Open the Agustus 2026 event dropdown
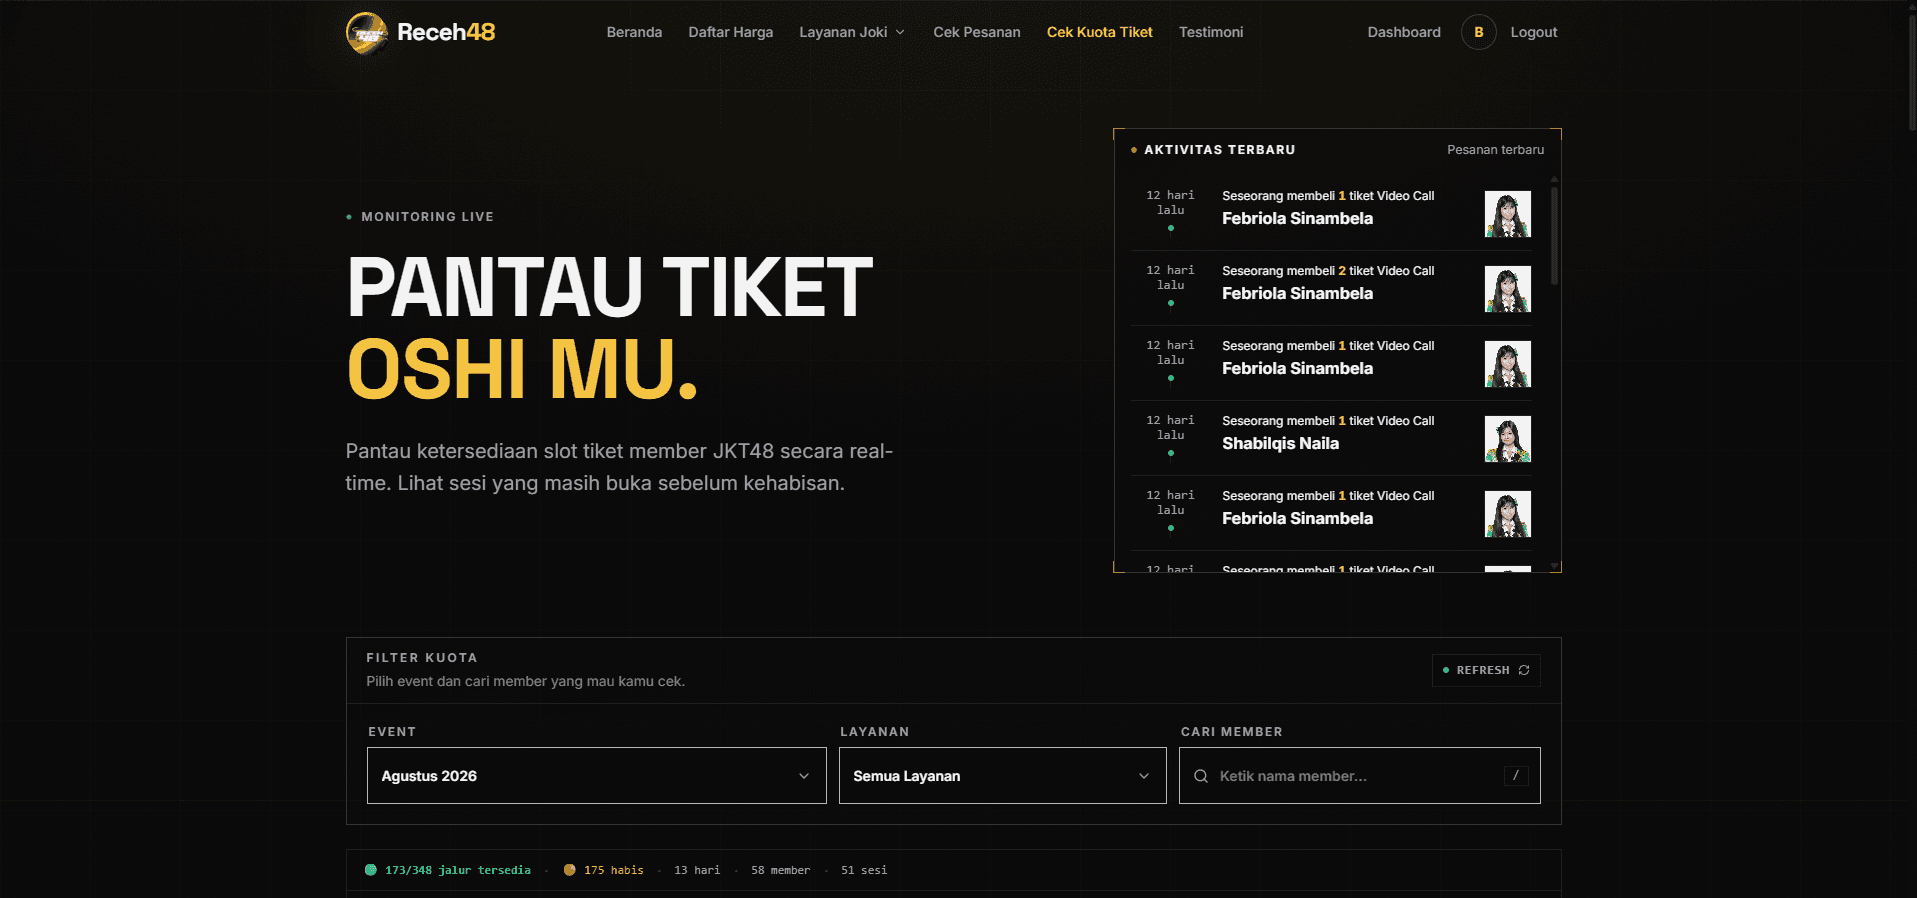The height and width of the screenshot is (898, 1917). tap(596, 776)
